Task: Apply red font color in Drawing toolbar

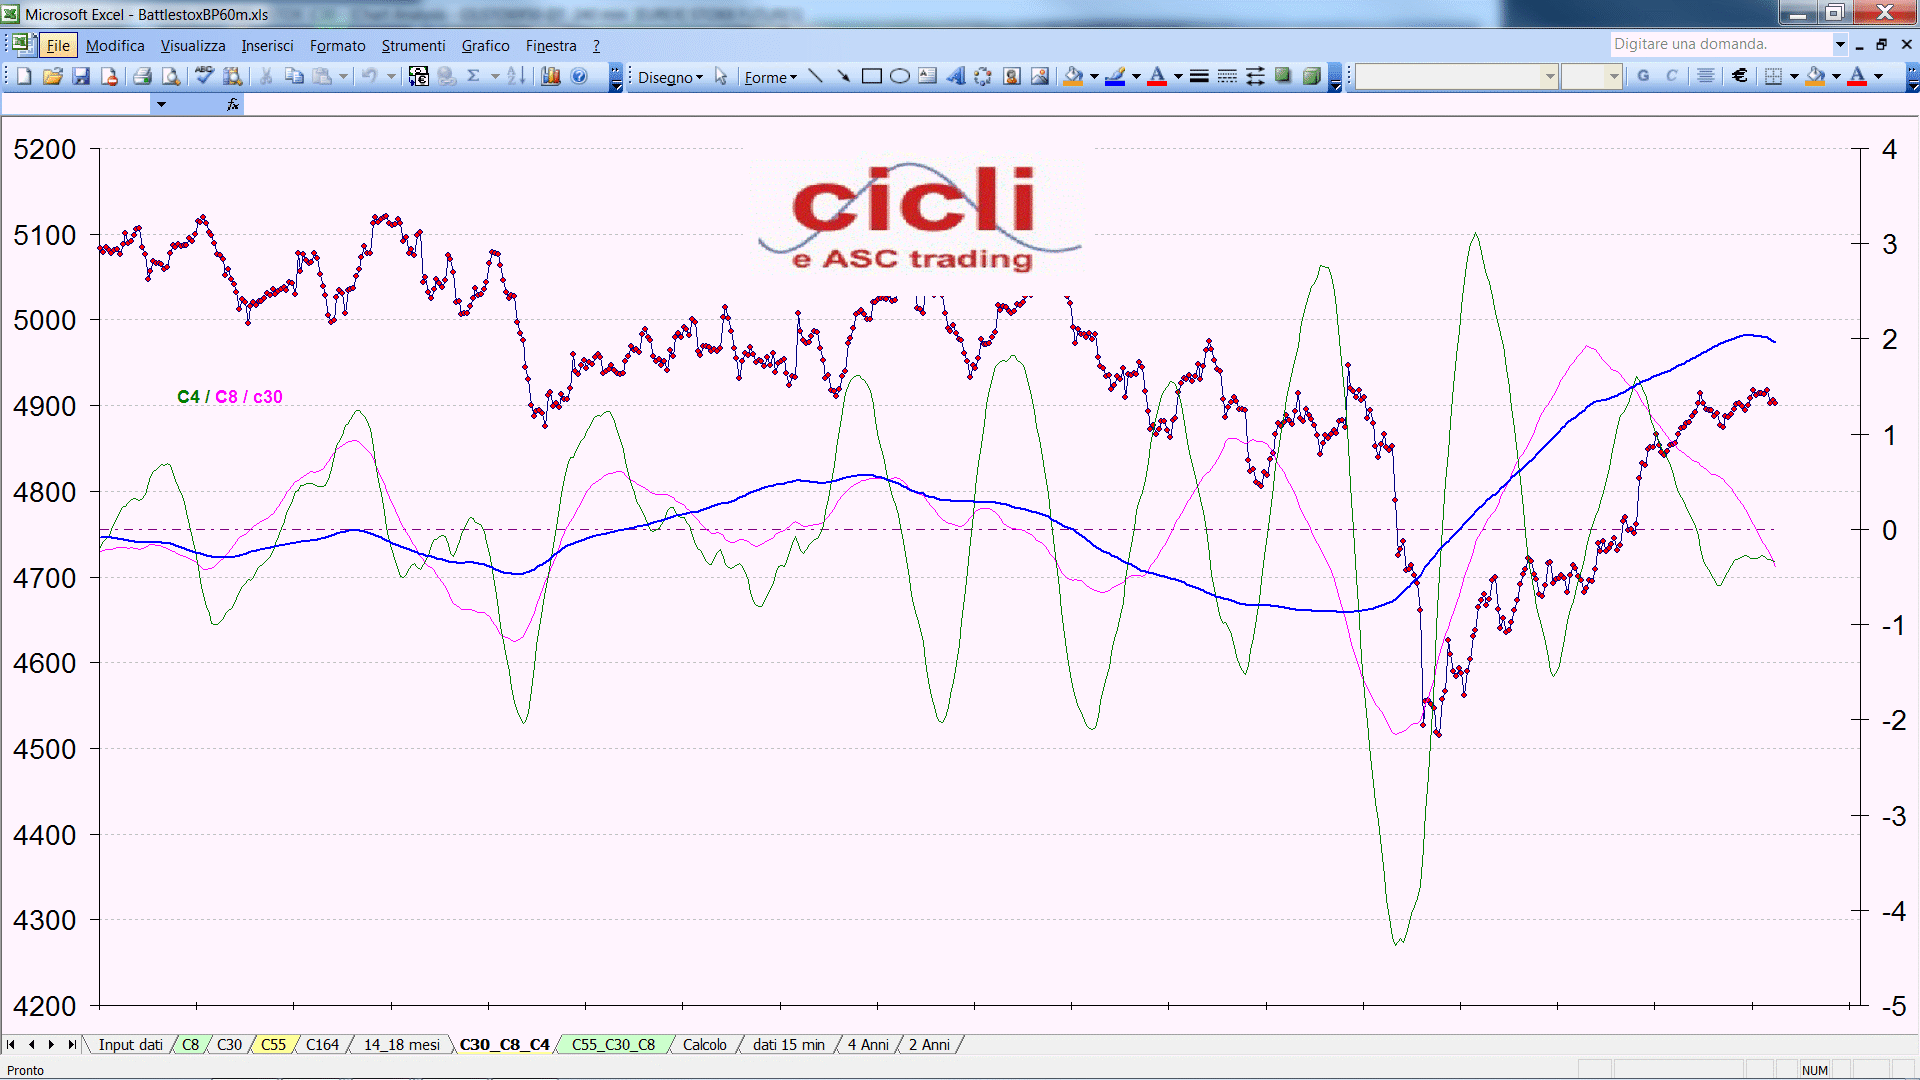Action: 1157,77
